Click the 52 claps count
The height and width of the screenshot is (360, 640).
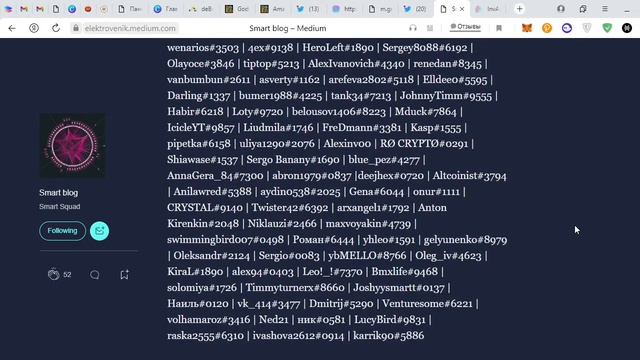coord(67,275)
